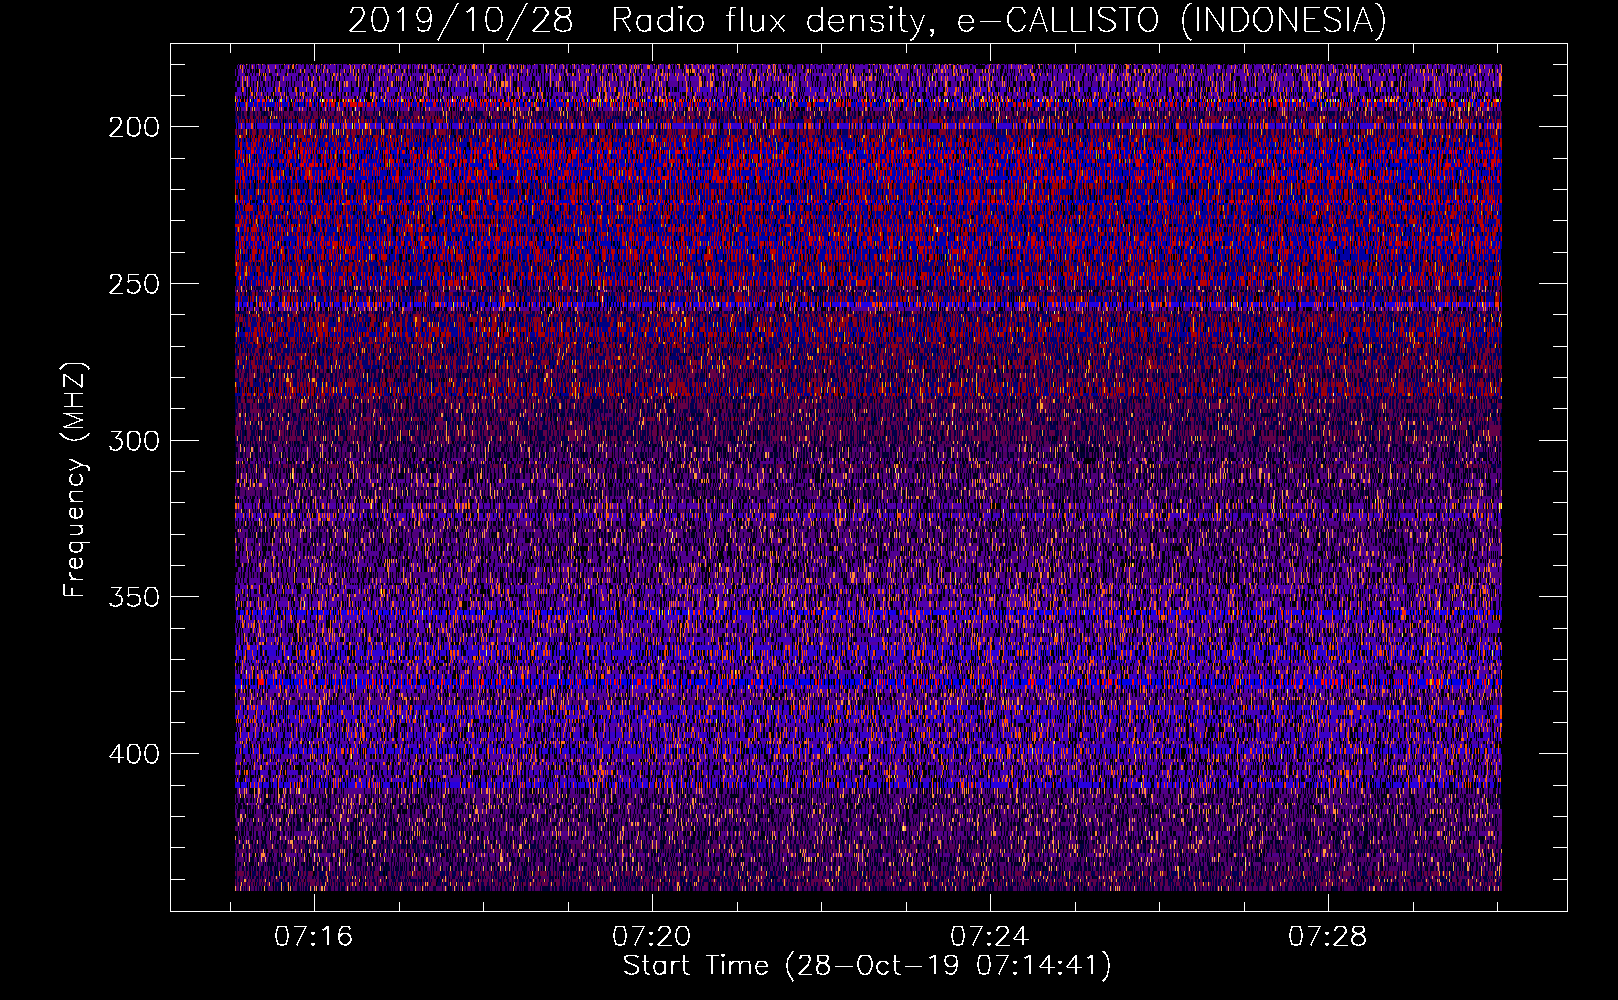Click the 07:24 time tick label
This screenshot has height=1000, width=1618.
click(990, 937)
